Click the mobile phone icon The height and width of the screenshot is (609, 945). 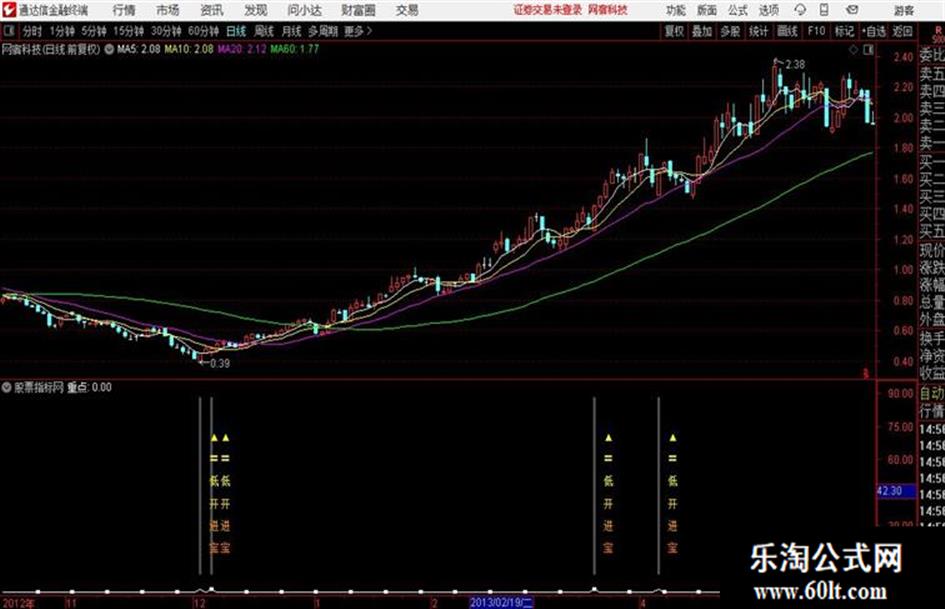pyautogui.click(x=824, y=10)
